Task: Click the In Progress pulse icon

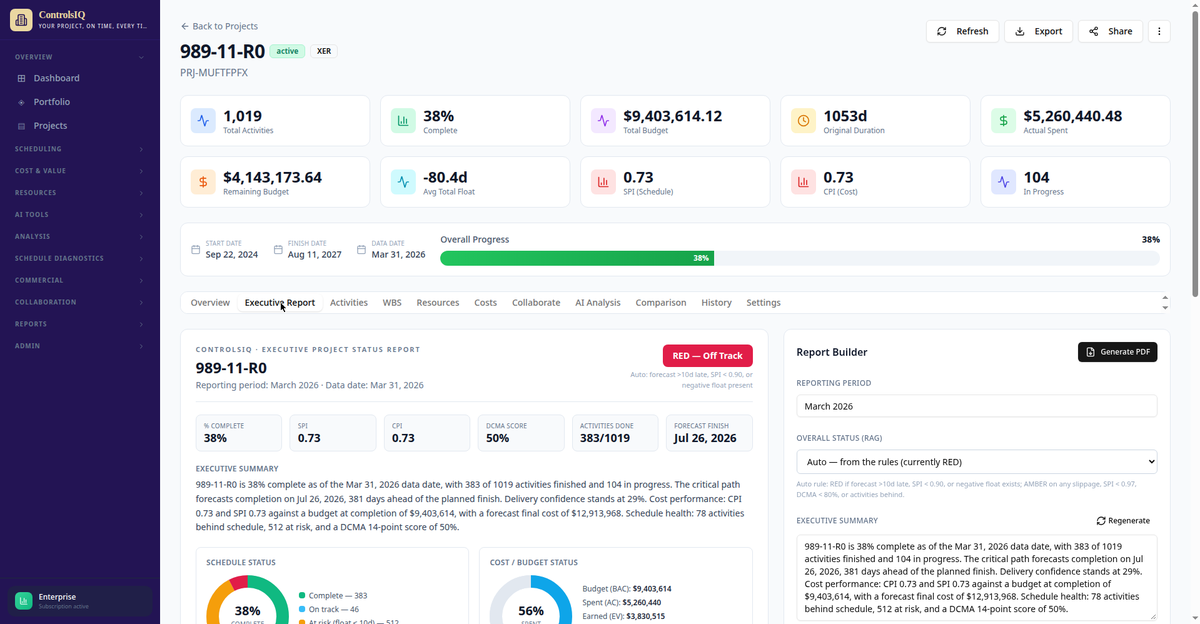Action: pos(1004,182)
